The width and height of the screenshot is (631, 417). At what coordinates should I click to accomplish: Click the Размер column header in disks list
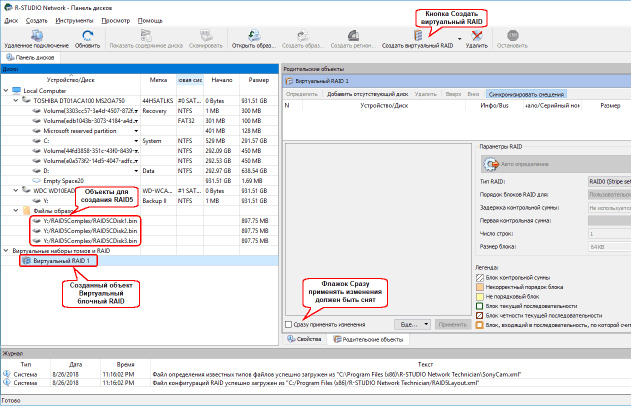259,80
